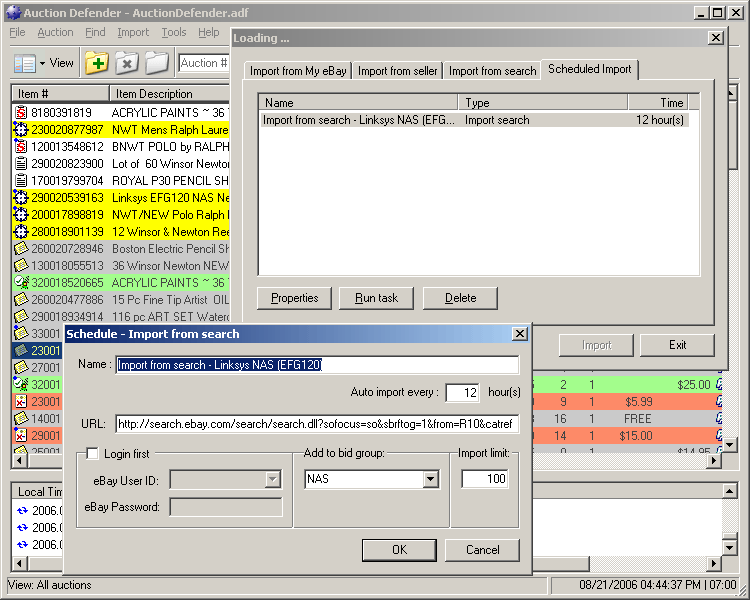Image resolution: width=750 pixels, height=600 pixels.
Task: Expand the View dropdown arrow in toolbar
Action: coord(42,63)
